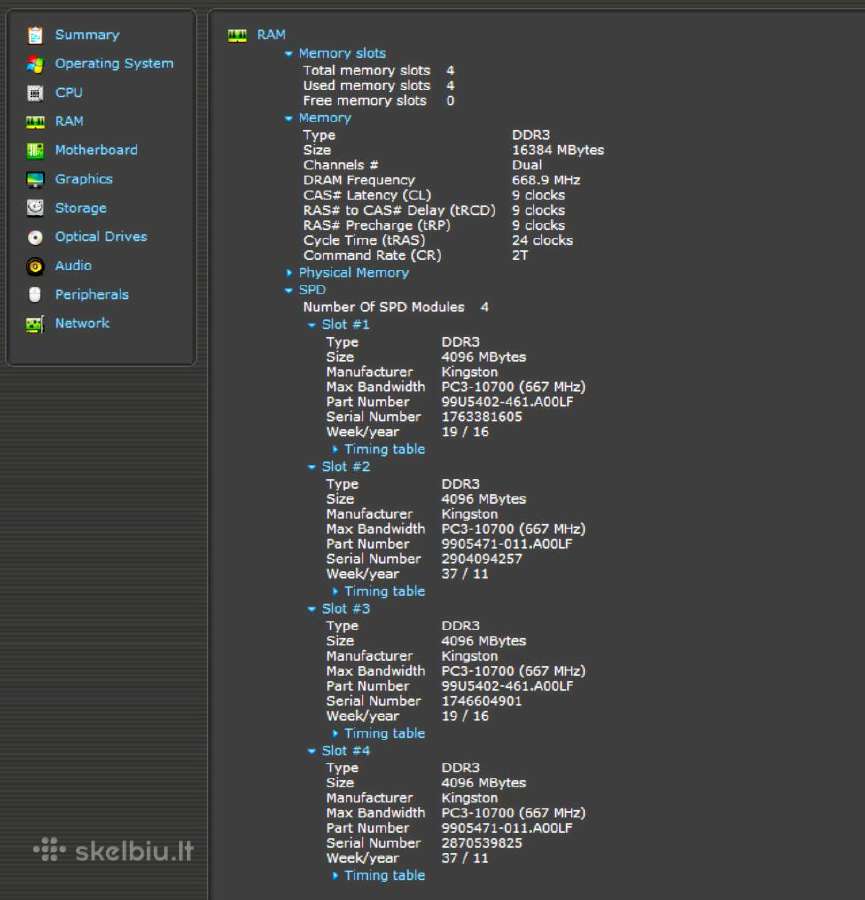
Task: Click the RAS# Precharge (tRP) label
Action: point(377,226)
